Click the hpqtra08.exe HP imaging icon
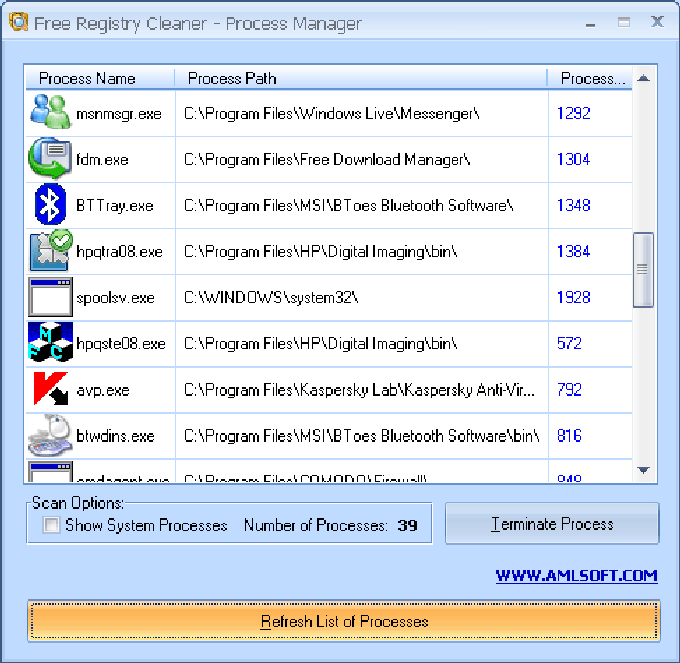Screen dimensions: 680x663 [50, 250]
